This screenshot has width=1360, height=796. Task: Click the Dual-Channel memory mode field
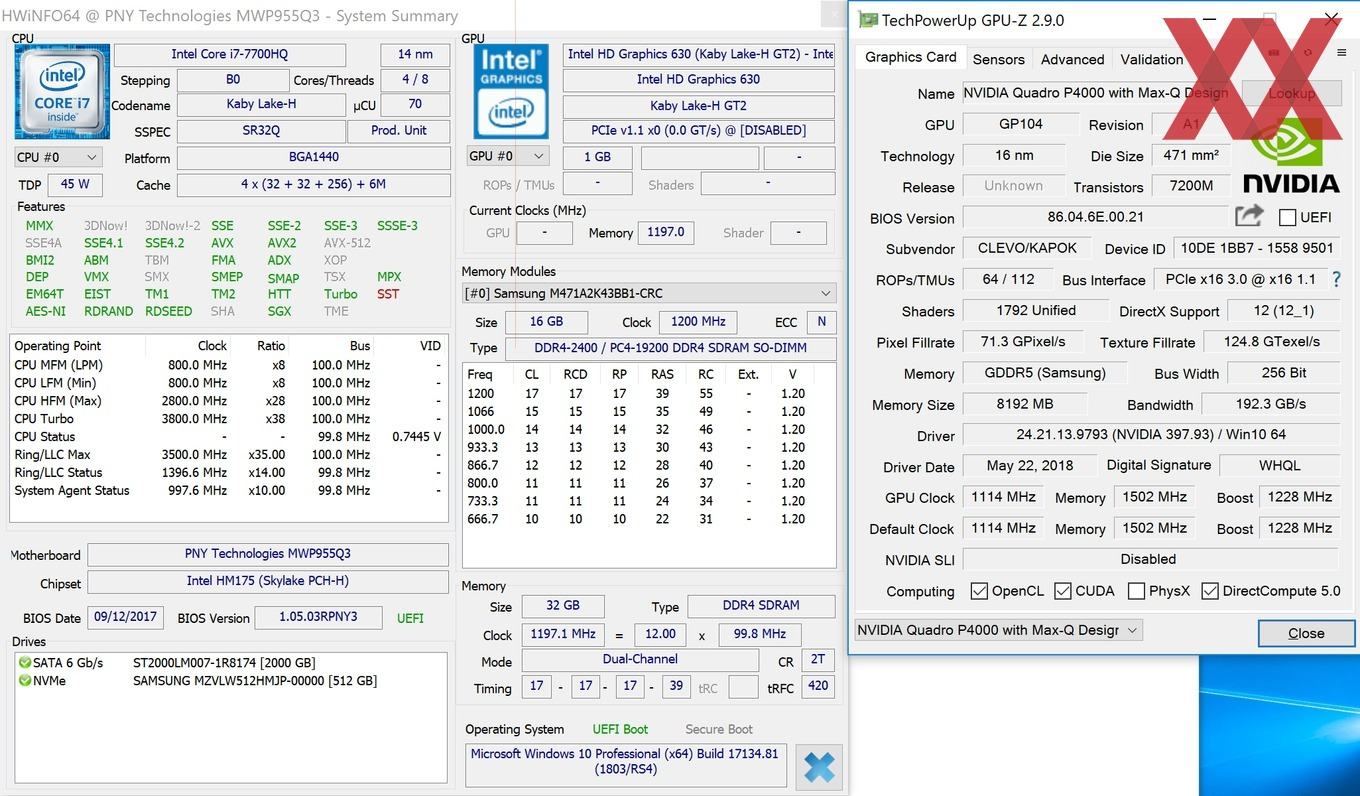coord(641,660)
